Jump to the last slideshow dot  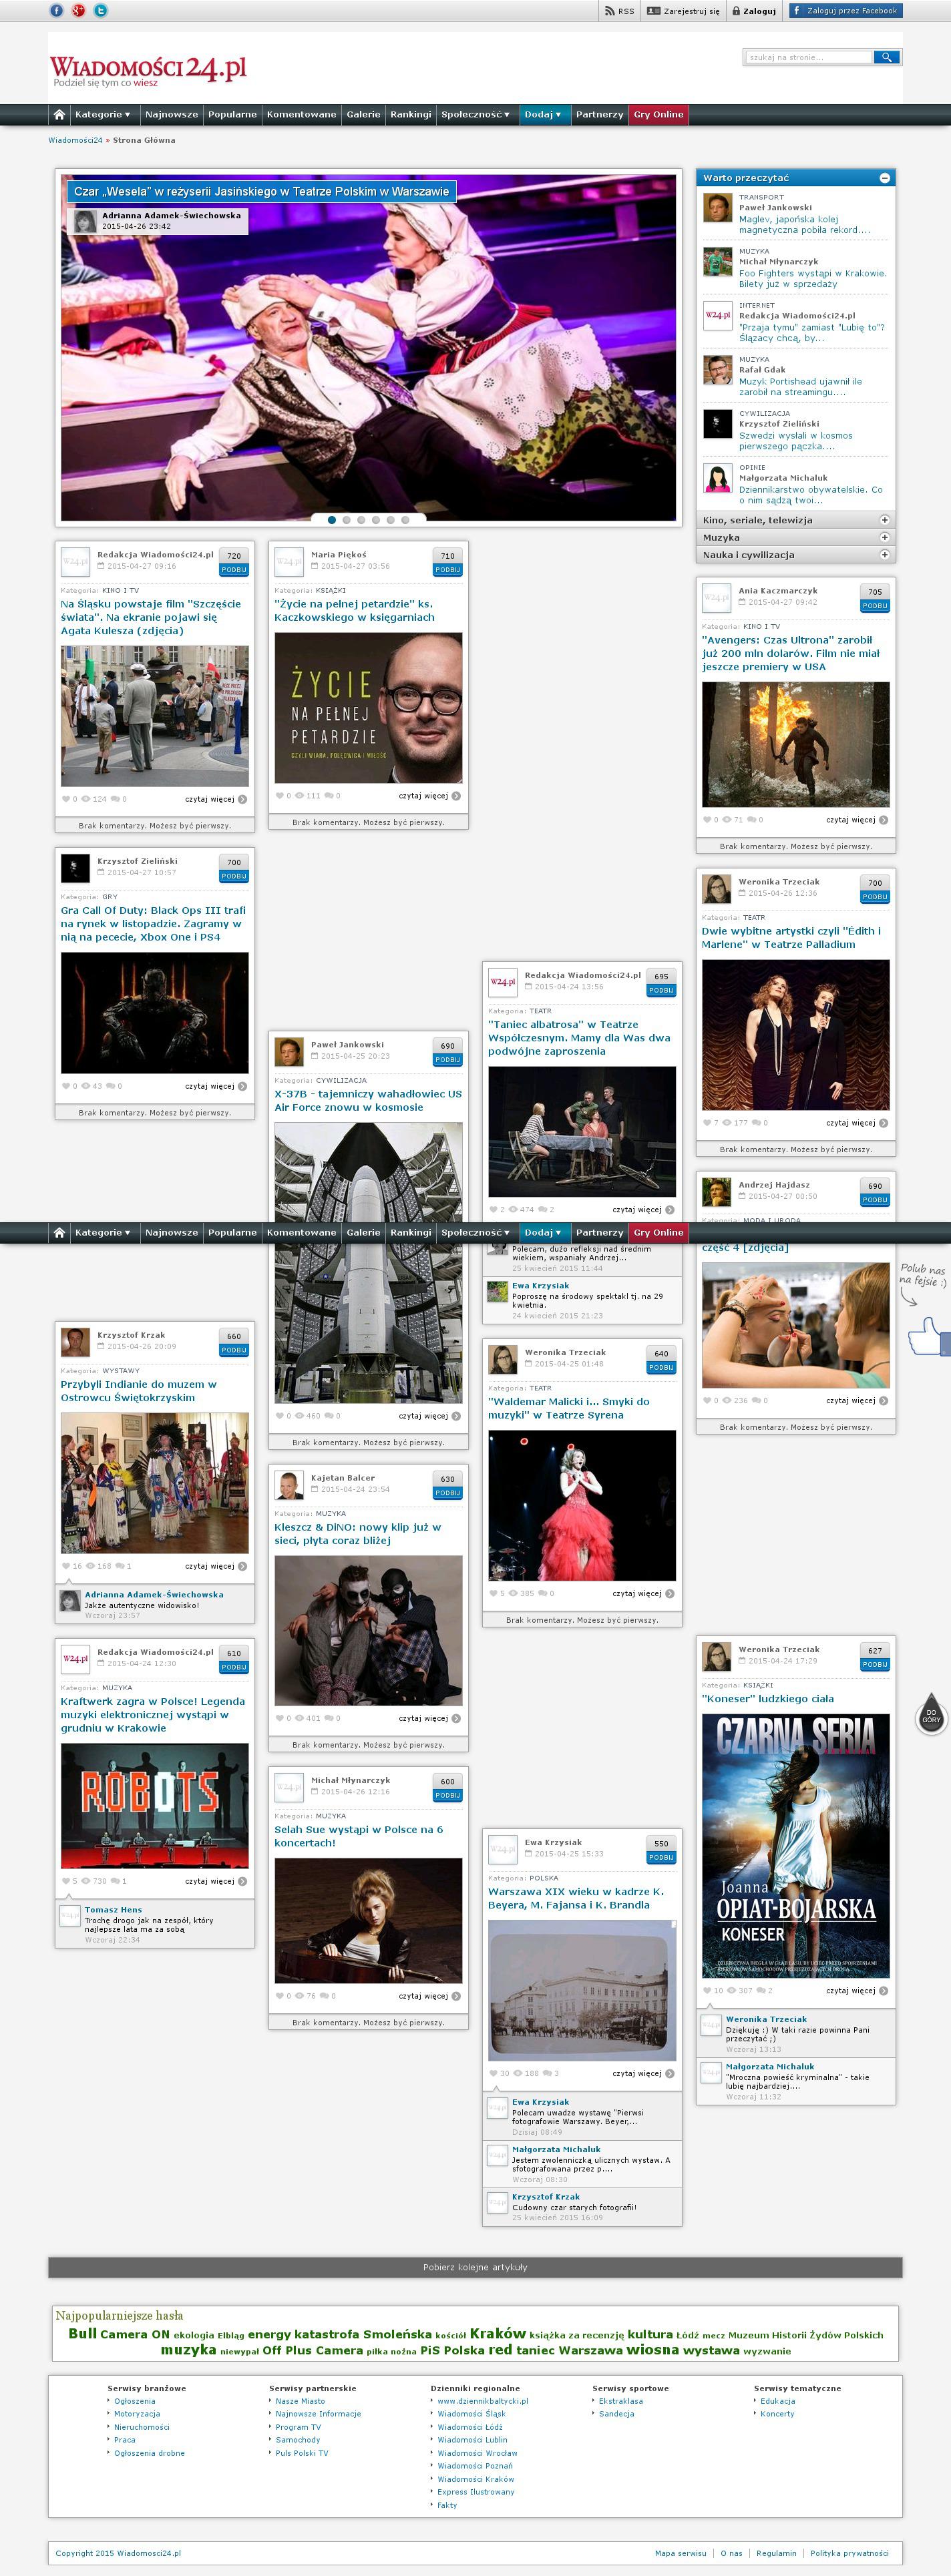coord(405,520)
